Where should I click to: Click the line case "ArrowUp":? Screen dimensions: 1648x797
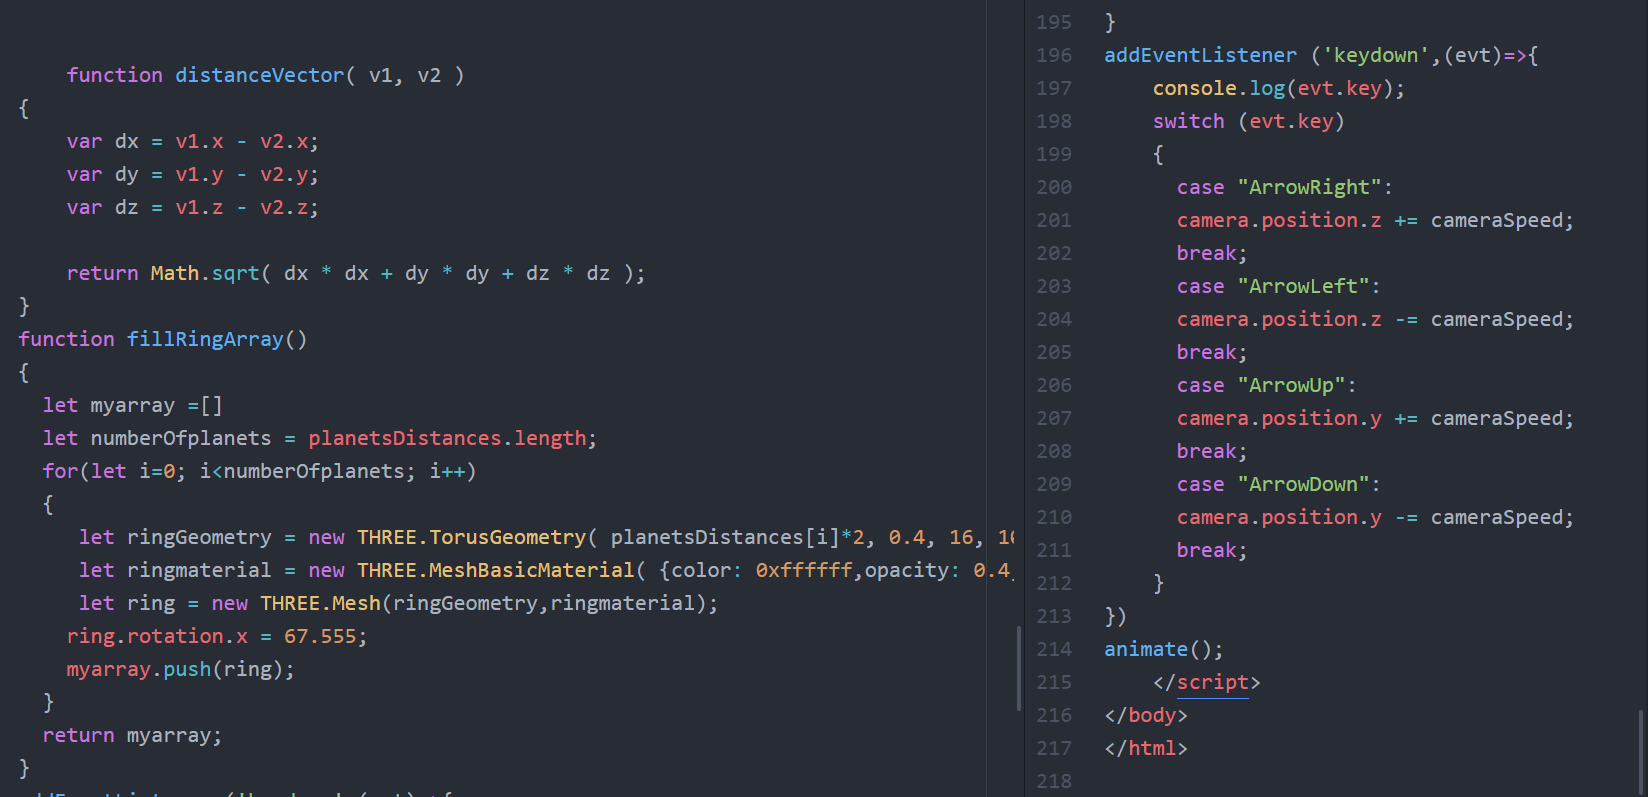[1267, 385]
